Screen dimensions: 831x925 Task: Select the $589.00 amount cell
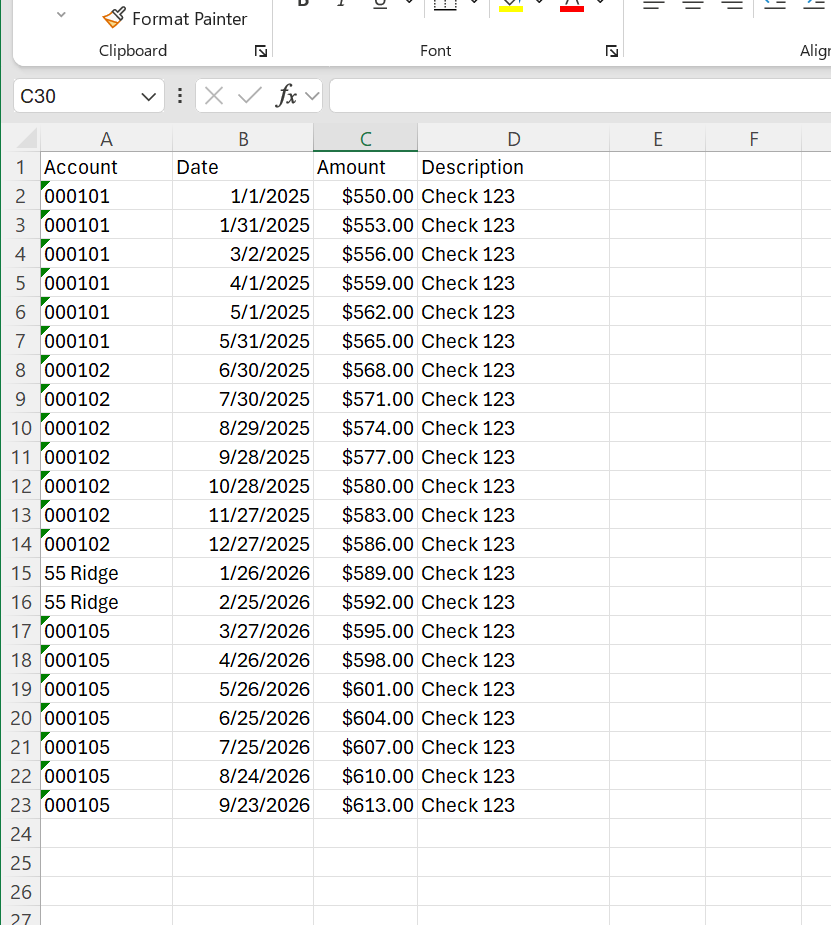tap(366, 573)
